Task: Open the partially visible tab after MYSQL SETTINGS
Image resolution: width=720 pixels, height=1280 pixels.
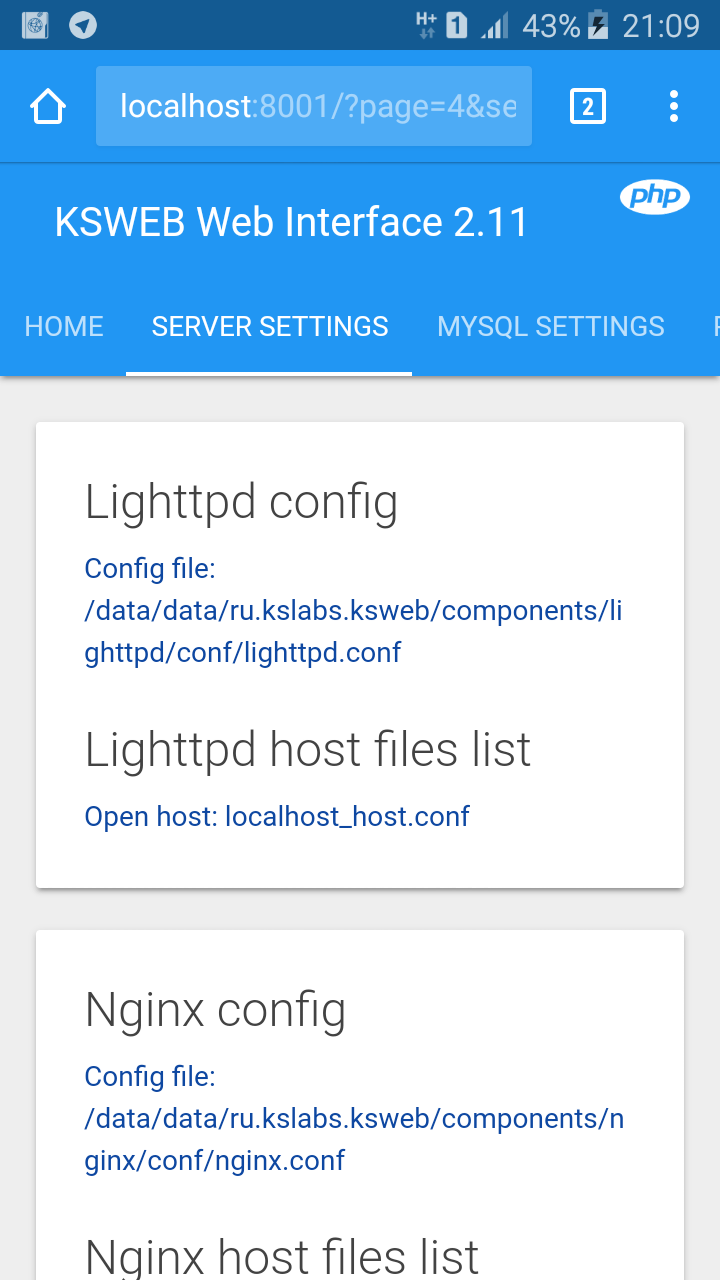Action: [x=714, y=326]
